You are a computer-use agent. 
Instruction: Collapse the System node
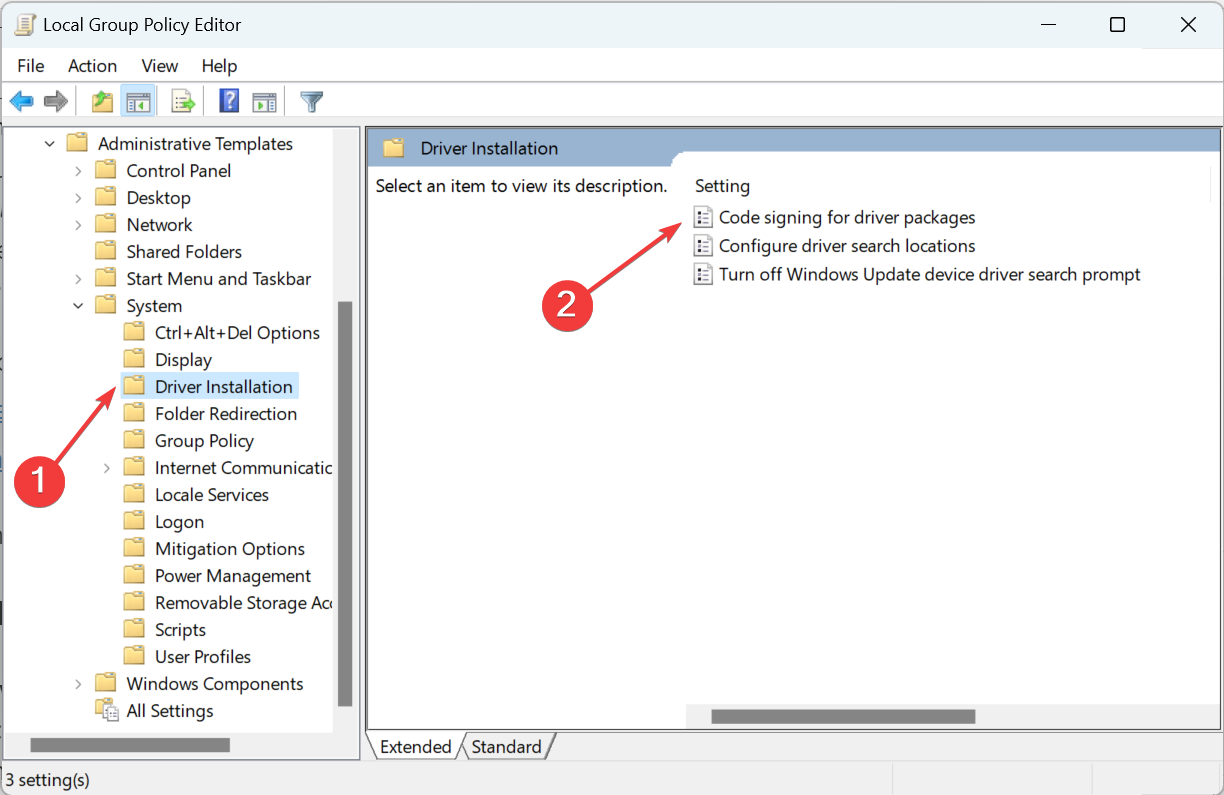[x=78, y=306]
